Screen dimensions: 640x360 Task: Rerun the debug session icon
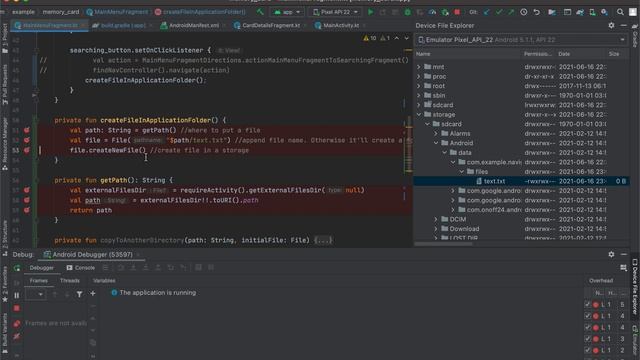(17, 268)
